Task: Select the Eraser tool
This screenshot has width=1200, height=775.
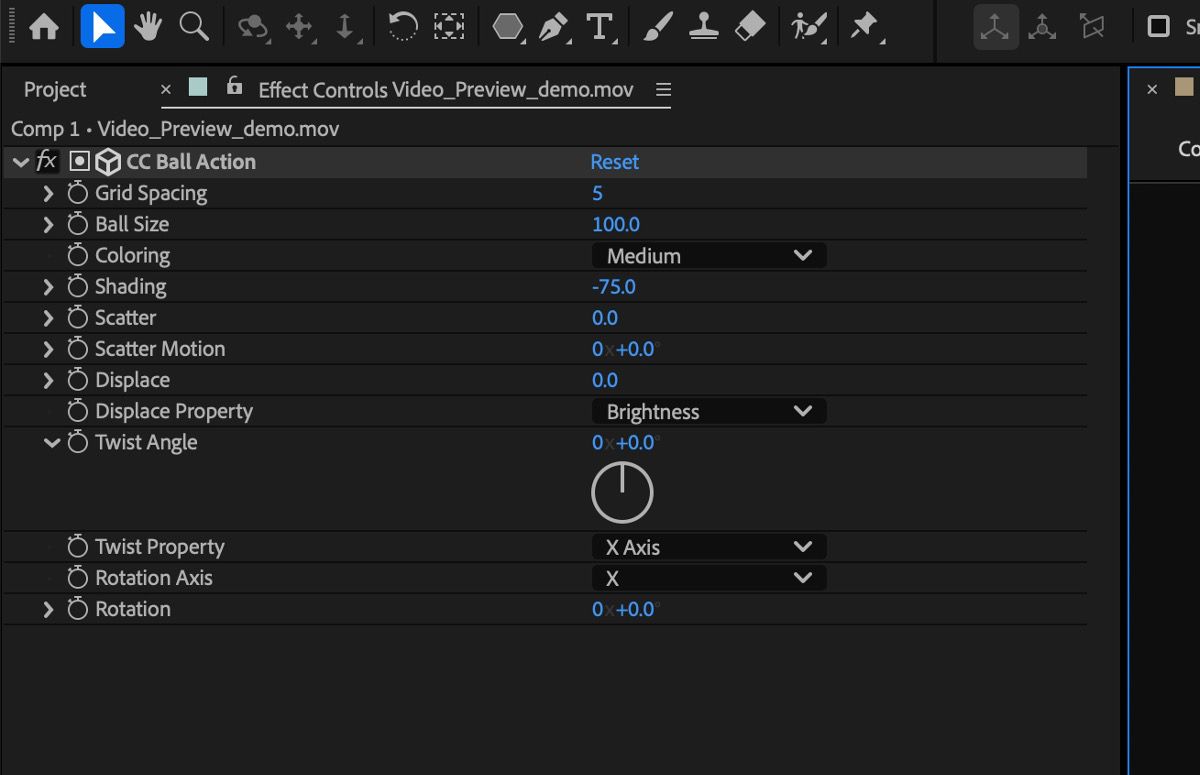Action: [x=750, y=27]
